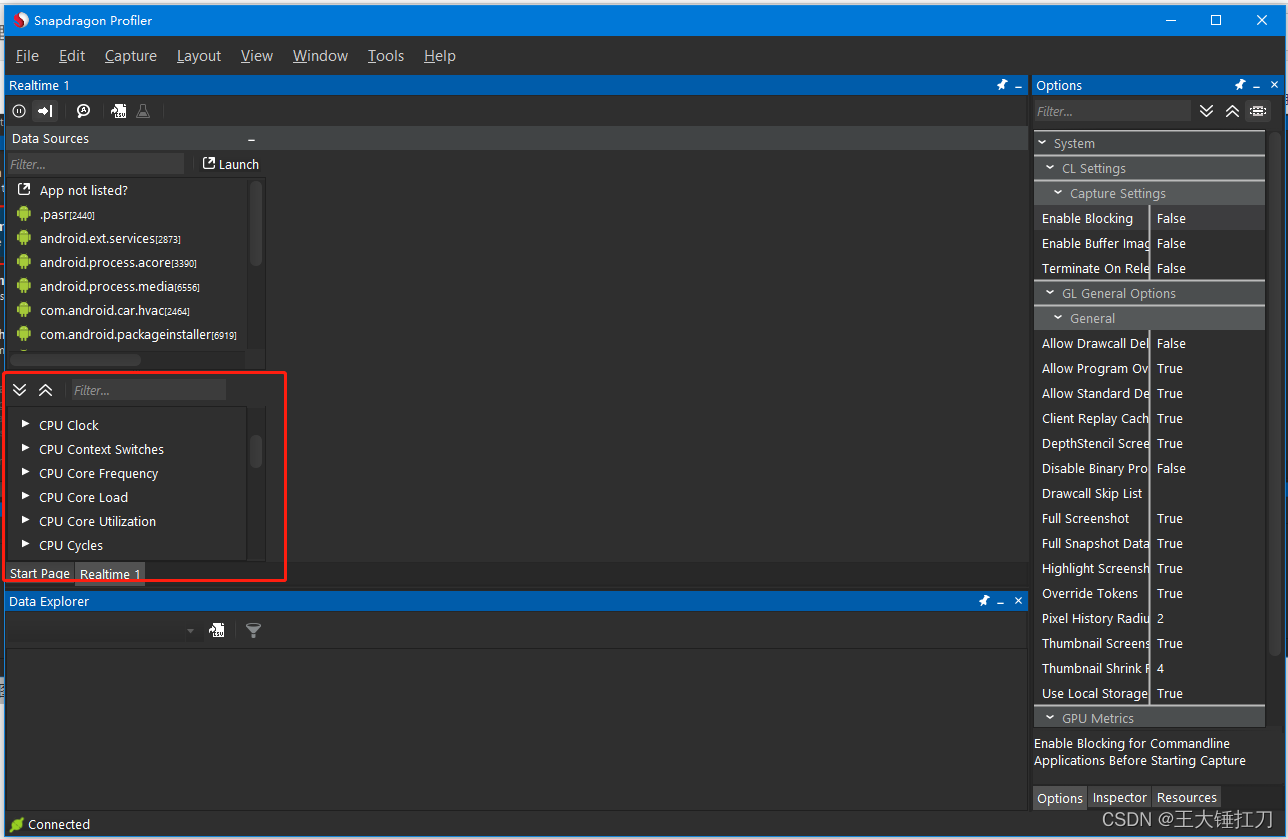Pause the realtime capture

pos(19,111)
